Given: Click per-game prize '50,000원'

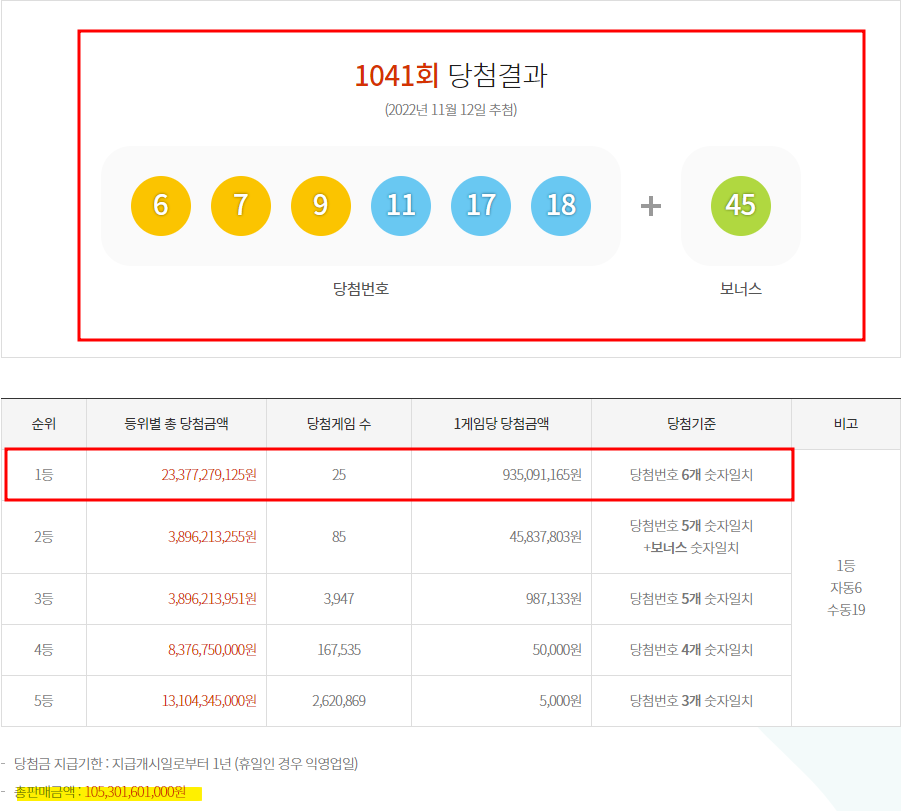Looking at the screenshot, I should (x=557, y=650).
